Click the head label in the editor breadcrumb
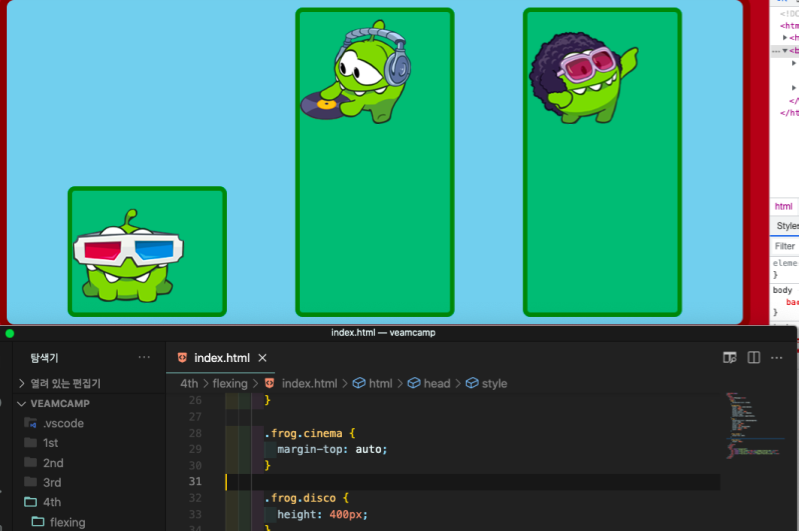Image resolution: width=800 pixels, height=532 pixels. point(437,383)
